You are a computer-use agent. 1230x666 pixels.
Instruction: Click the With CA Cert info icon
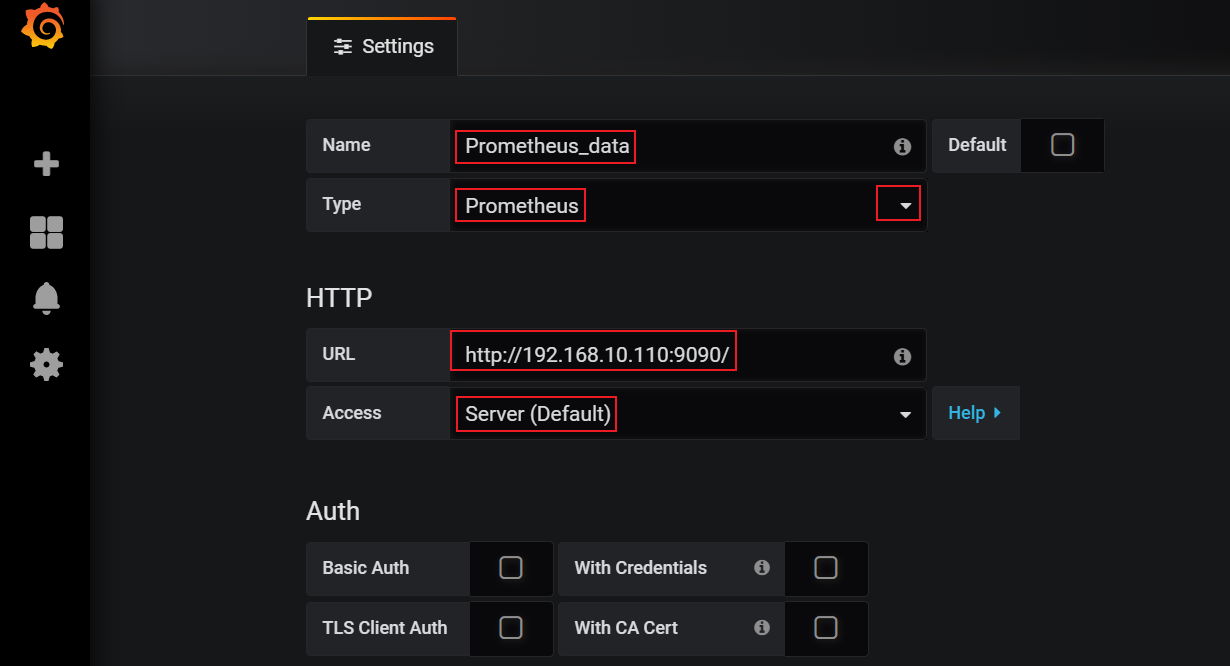(762, 627)
